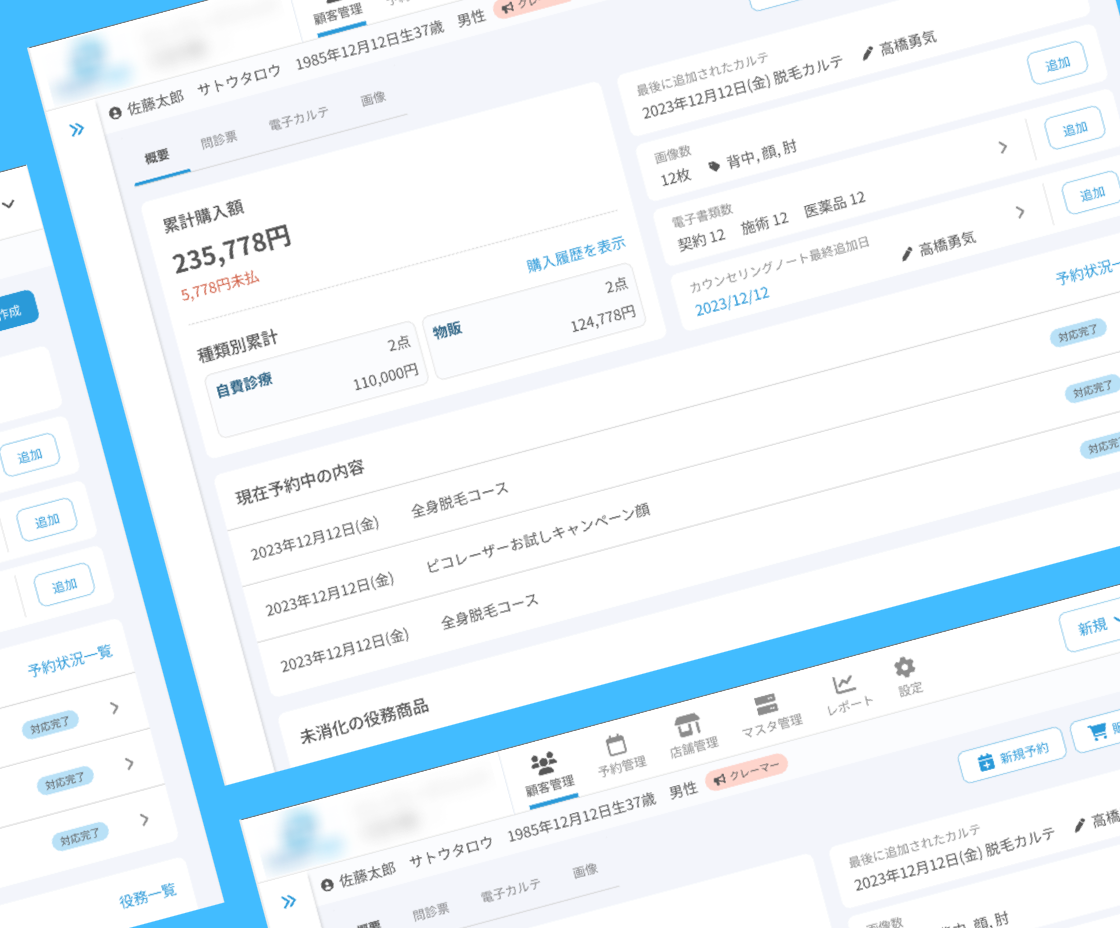Open マスタ管理 server icon

point(766,703)
